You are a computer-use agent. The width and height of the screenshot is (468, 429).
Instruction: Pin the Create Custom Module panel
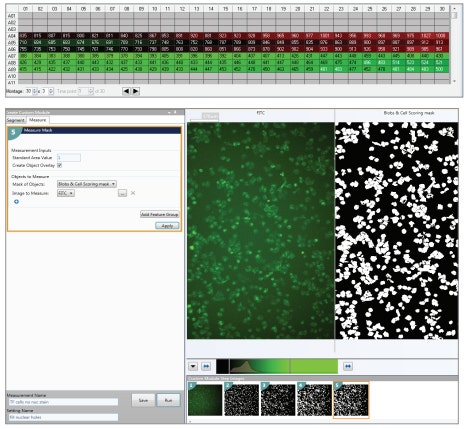[x=175, y=112]
